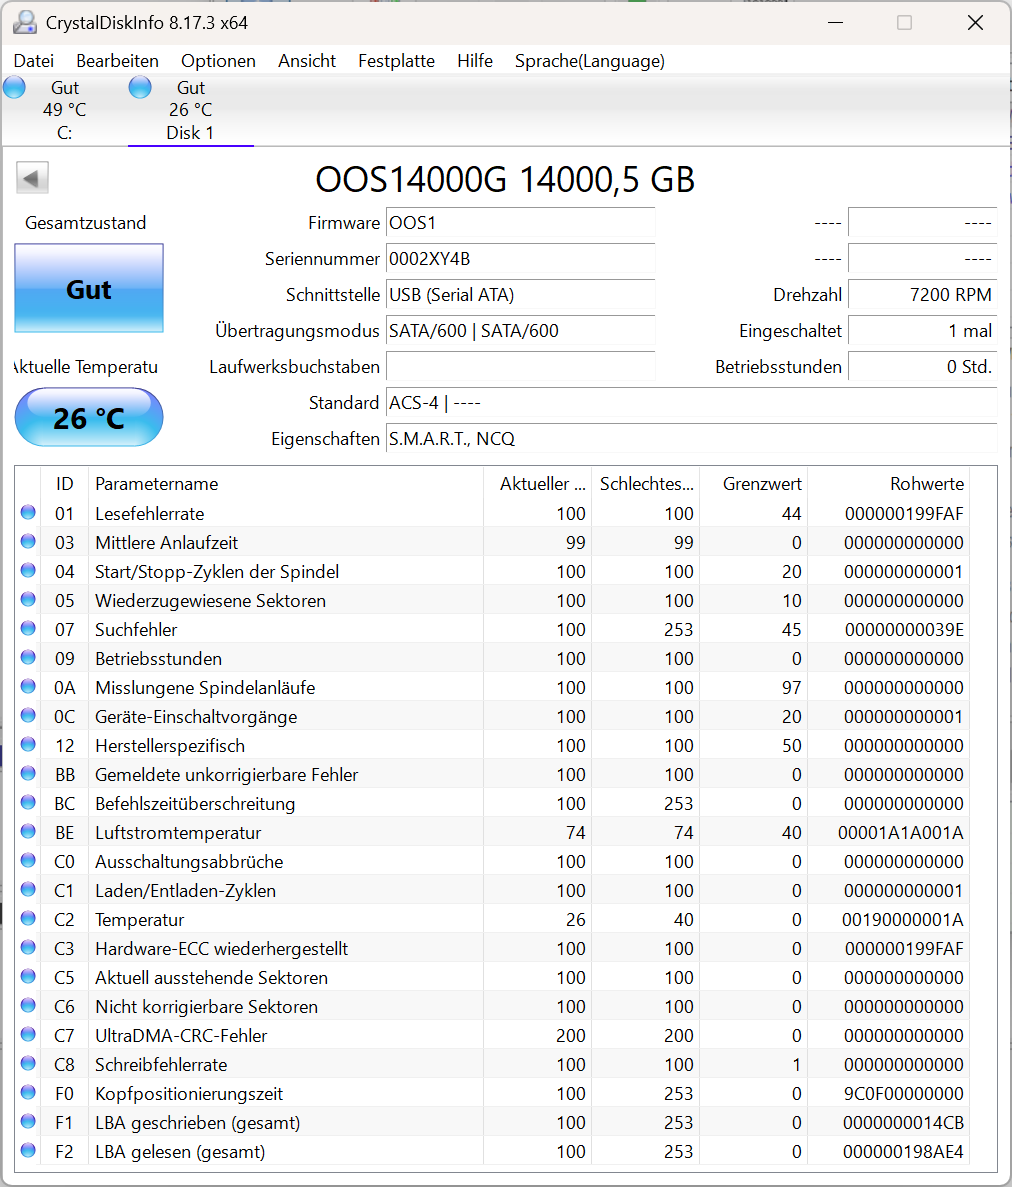Click status dot of ID 09 Betriebsstunden row
Screen dimensions: 1012x1187
coord(28,657)
